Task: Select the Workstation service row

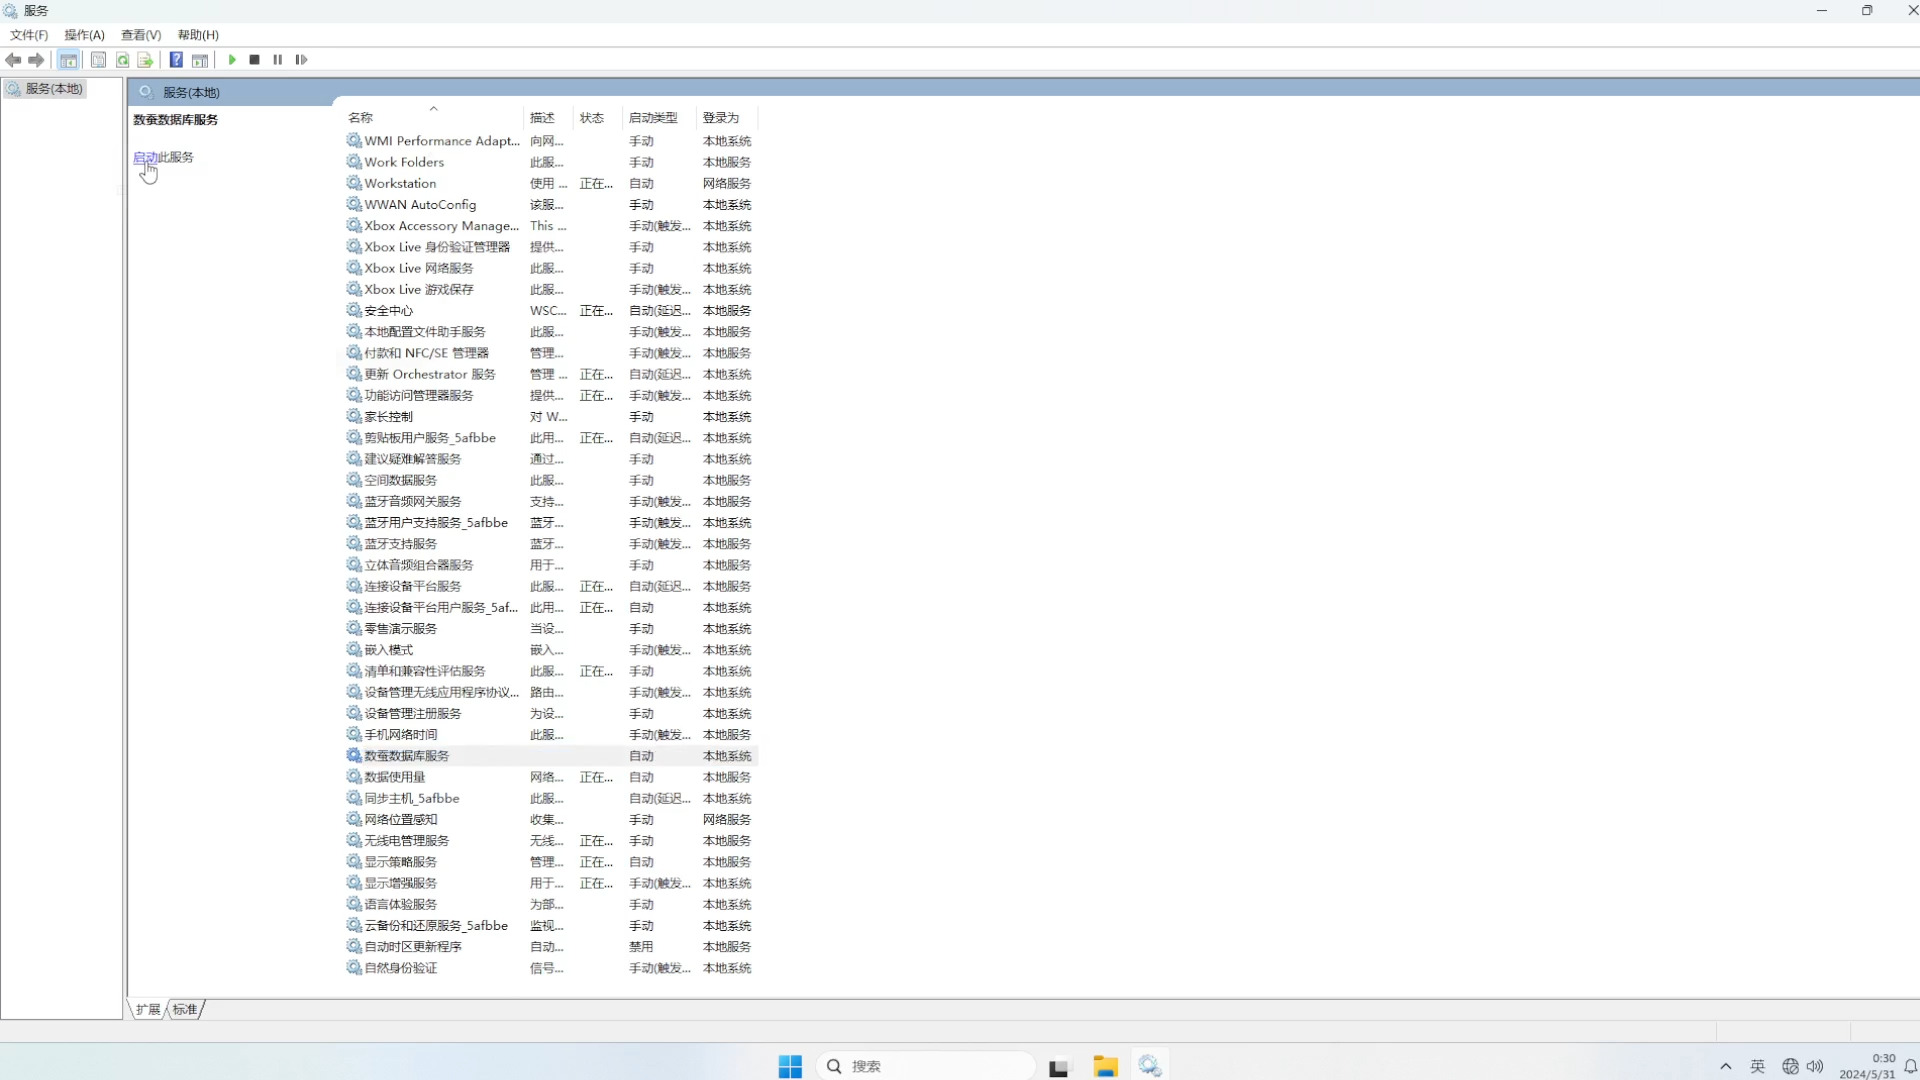Action: 400,183
